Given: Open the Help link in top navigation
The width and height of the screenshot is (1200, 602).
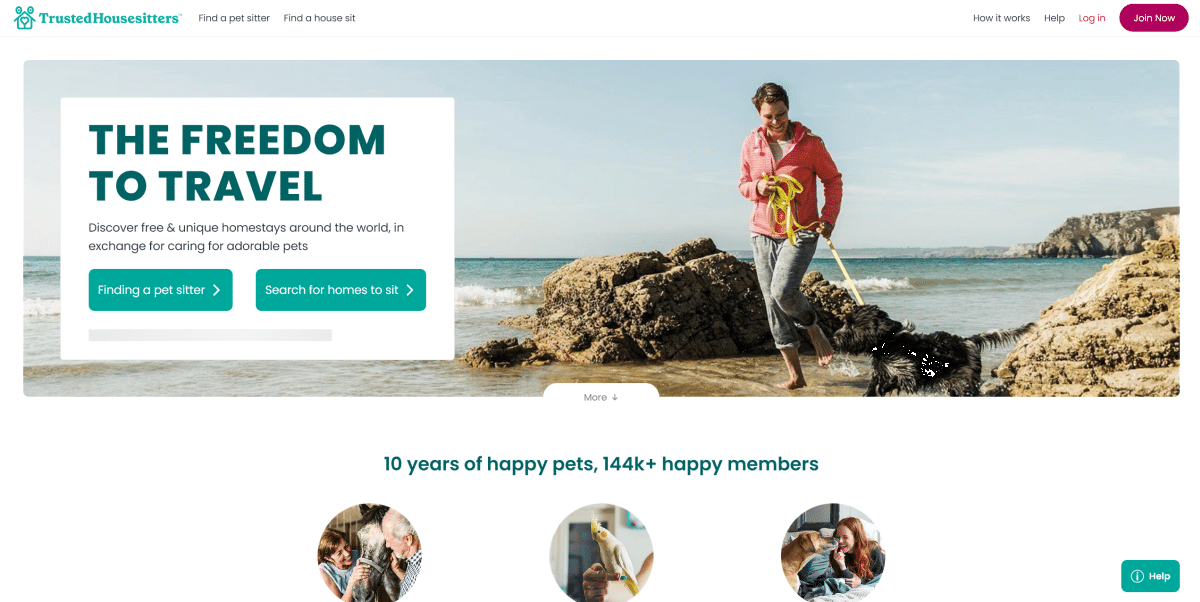Looking at the screenshot, I should tap(1054, 18).
